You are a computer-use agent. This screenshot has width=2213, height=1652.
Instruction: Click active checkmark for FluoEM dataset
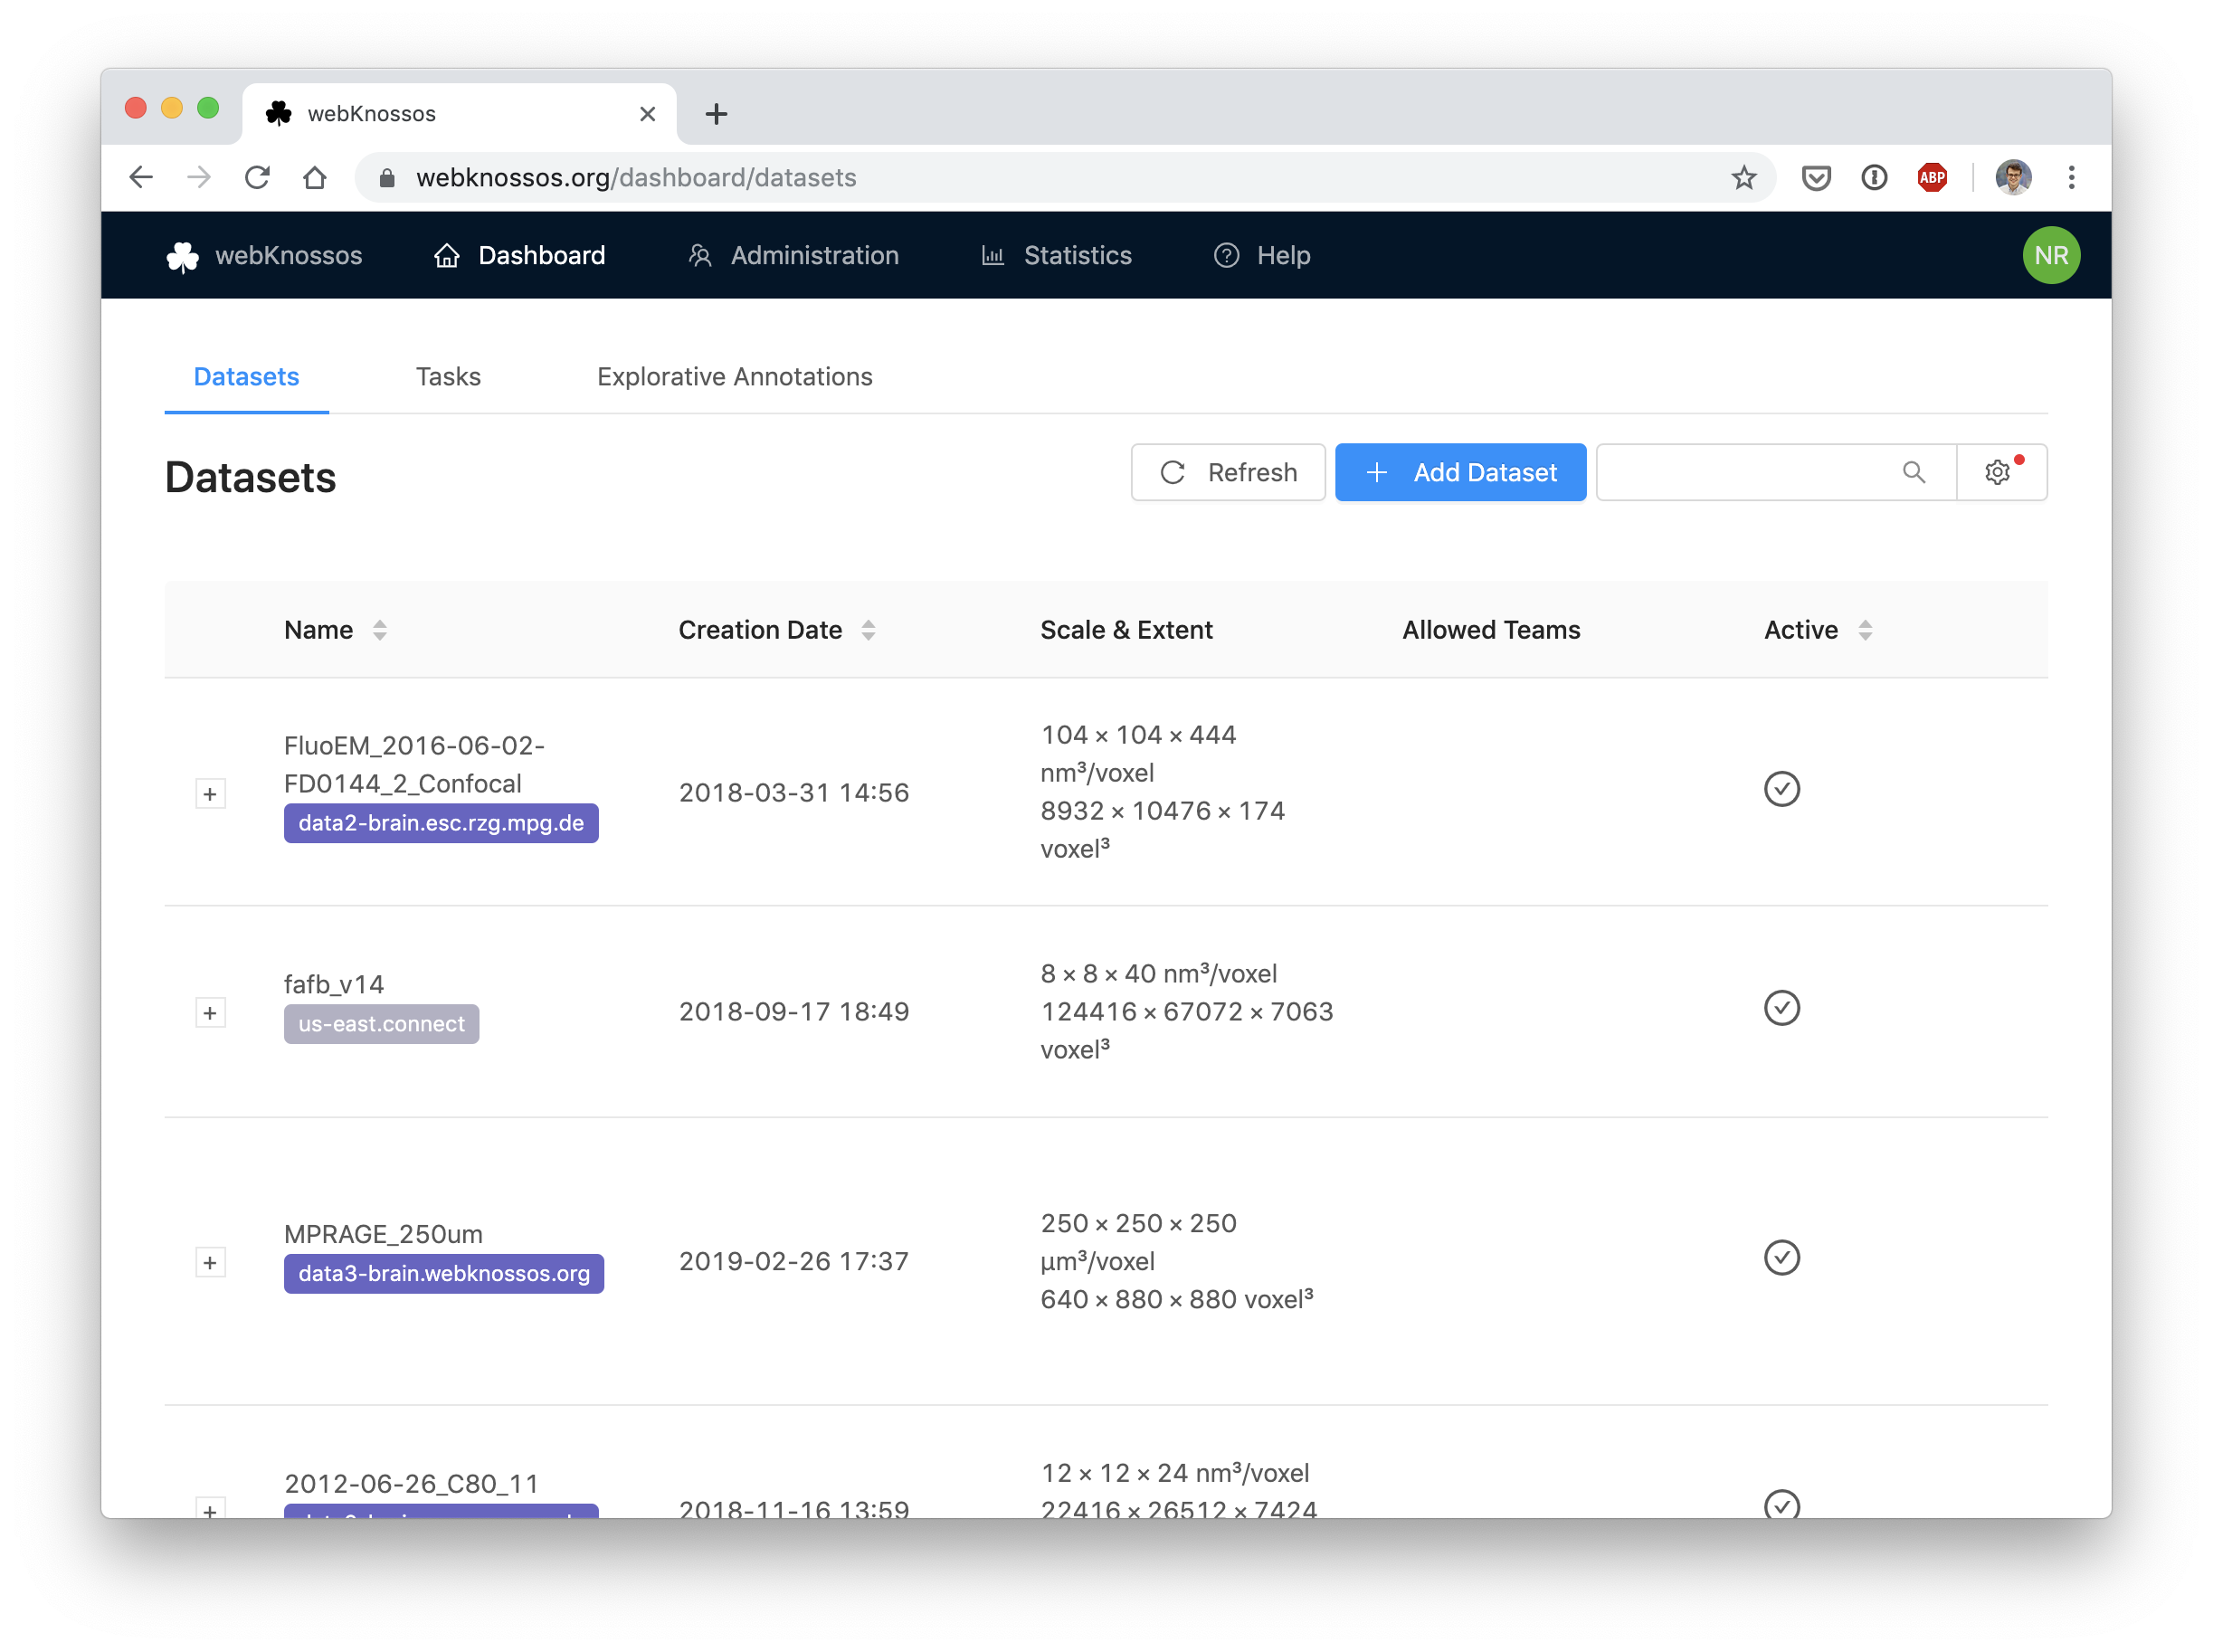click(x=1781, y=790)
